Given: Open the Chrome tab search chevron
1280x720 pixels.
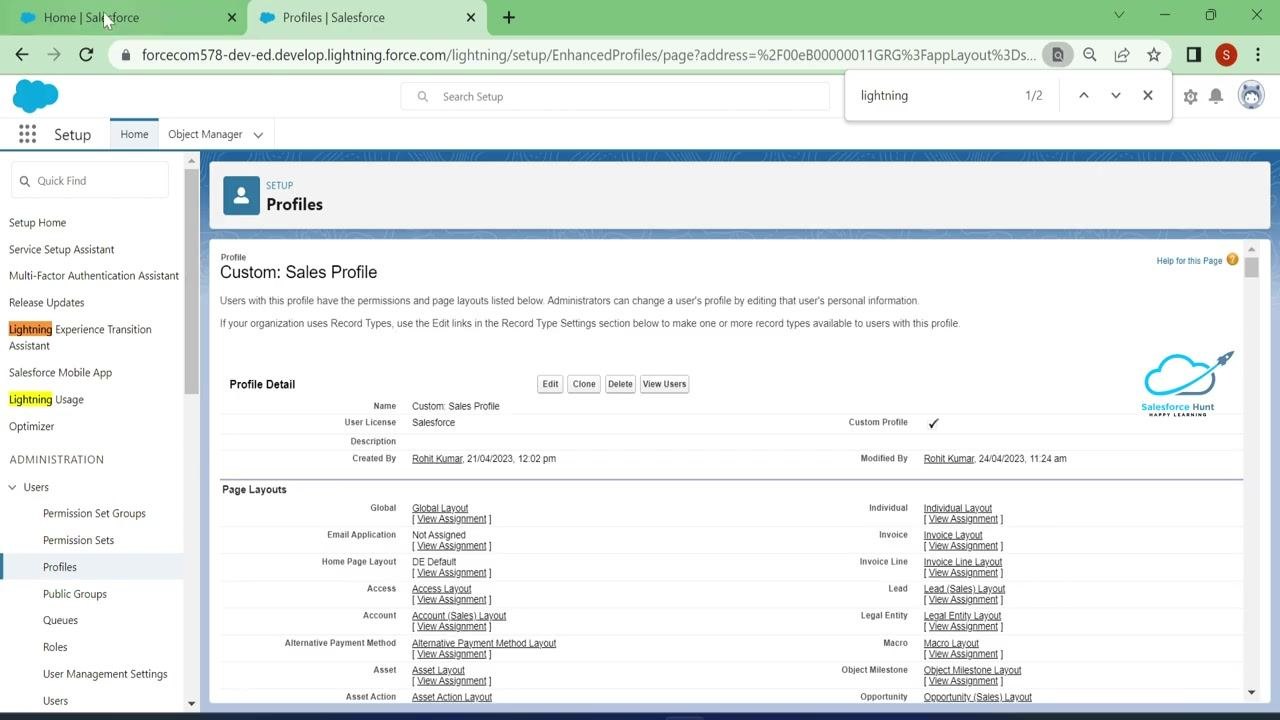Looking at the screenshot, I should click(1119, 15).
